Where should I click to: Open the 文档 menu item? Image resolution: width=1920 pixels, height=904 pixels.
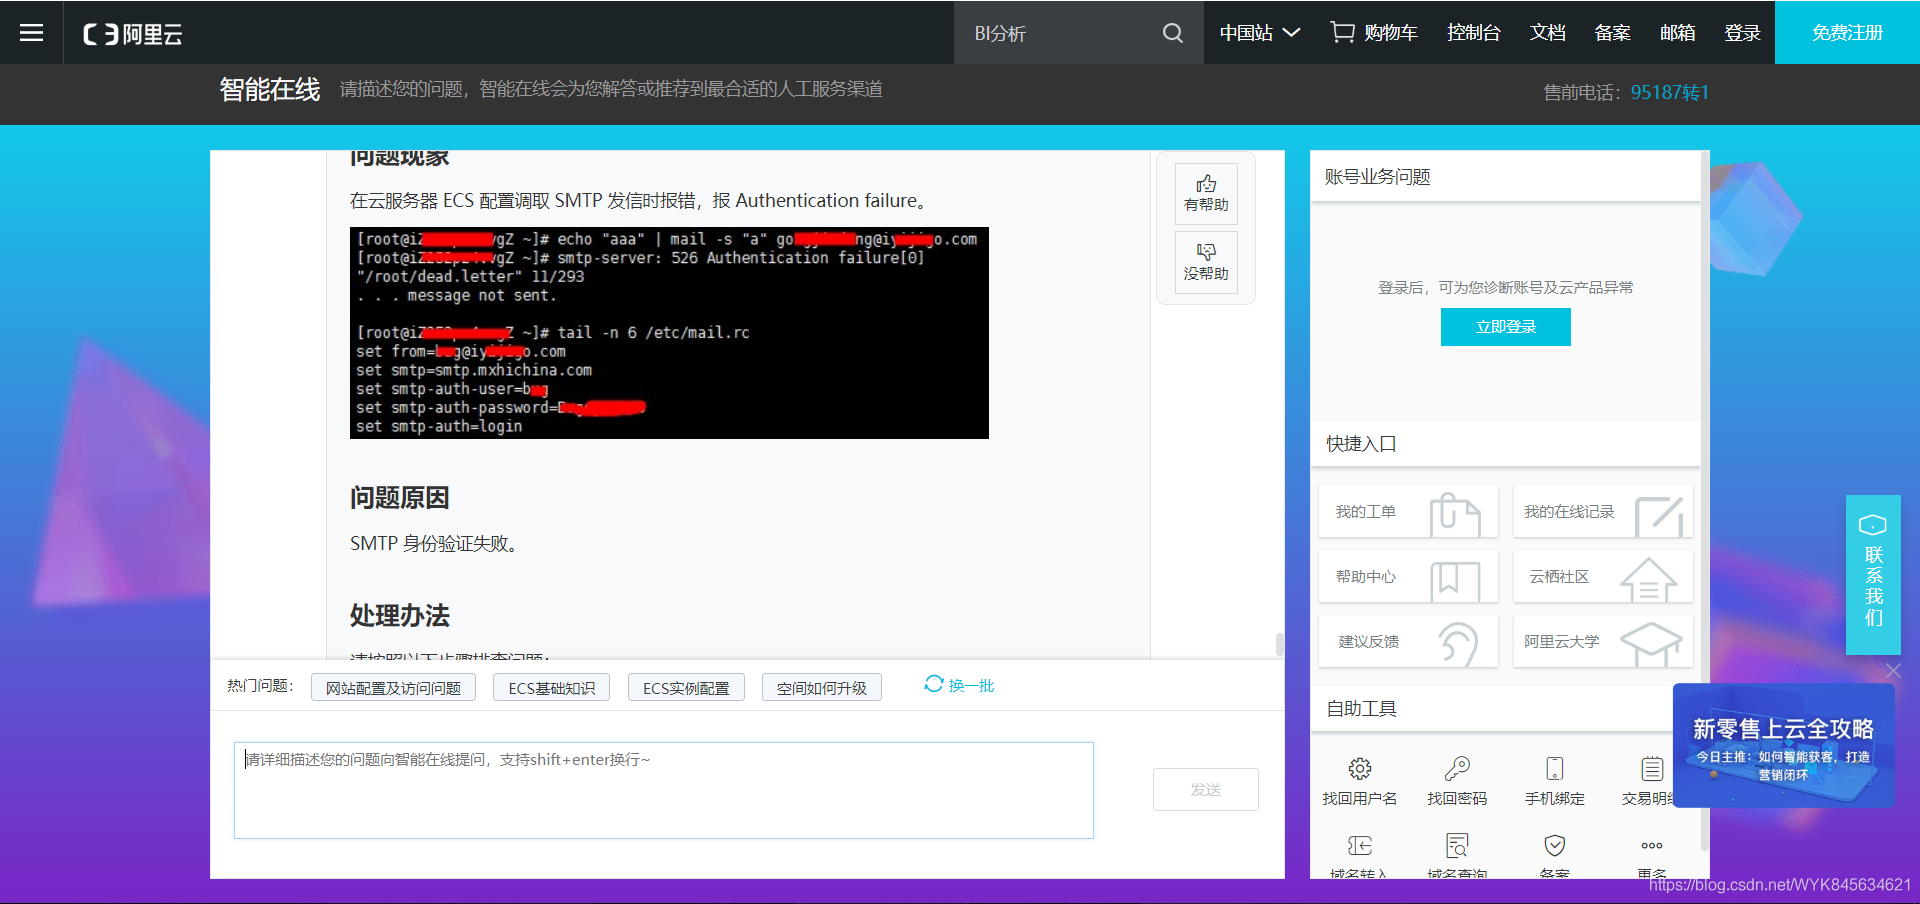(1547, 32)
